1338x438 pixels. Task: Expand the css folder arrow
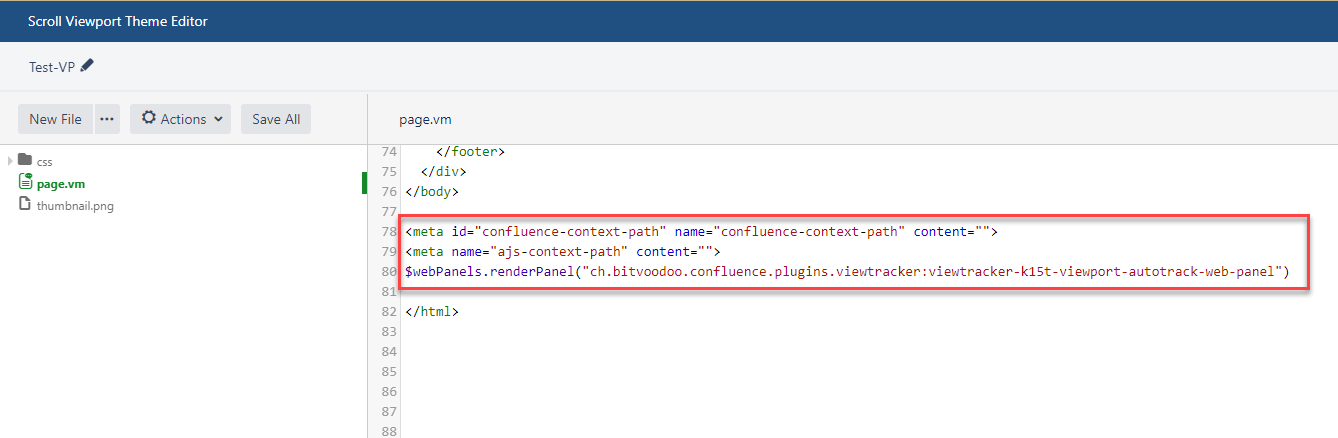click(x=10, y=161)
